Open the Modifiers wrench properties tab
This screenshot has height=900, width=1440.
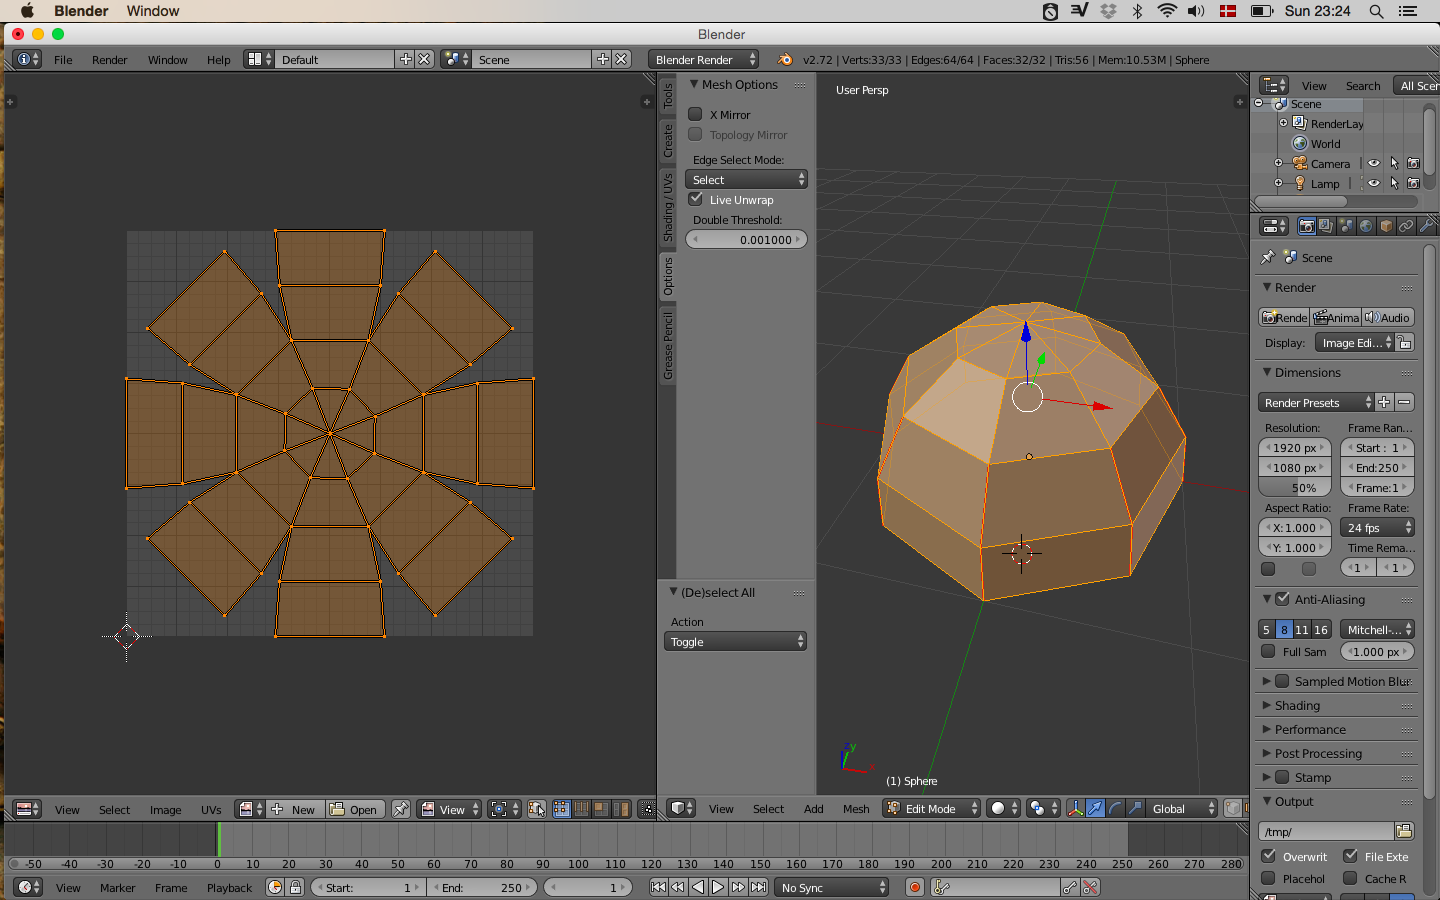coord(1426,226)
